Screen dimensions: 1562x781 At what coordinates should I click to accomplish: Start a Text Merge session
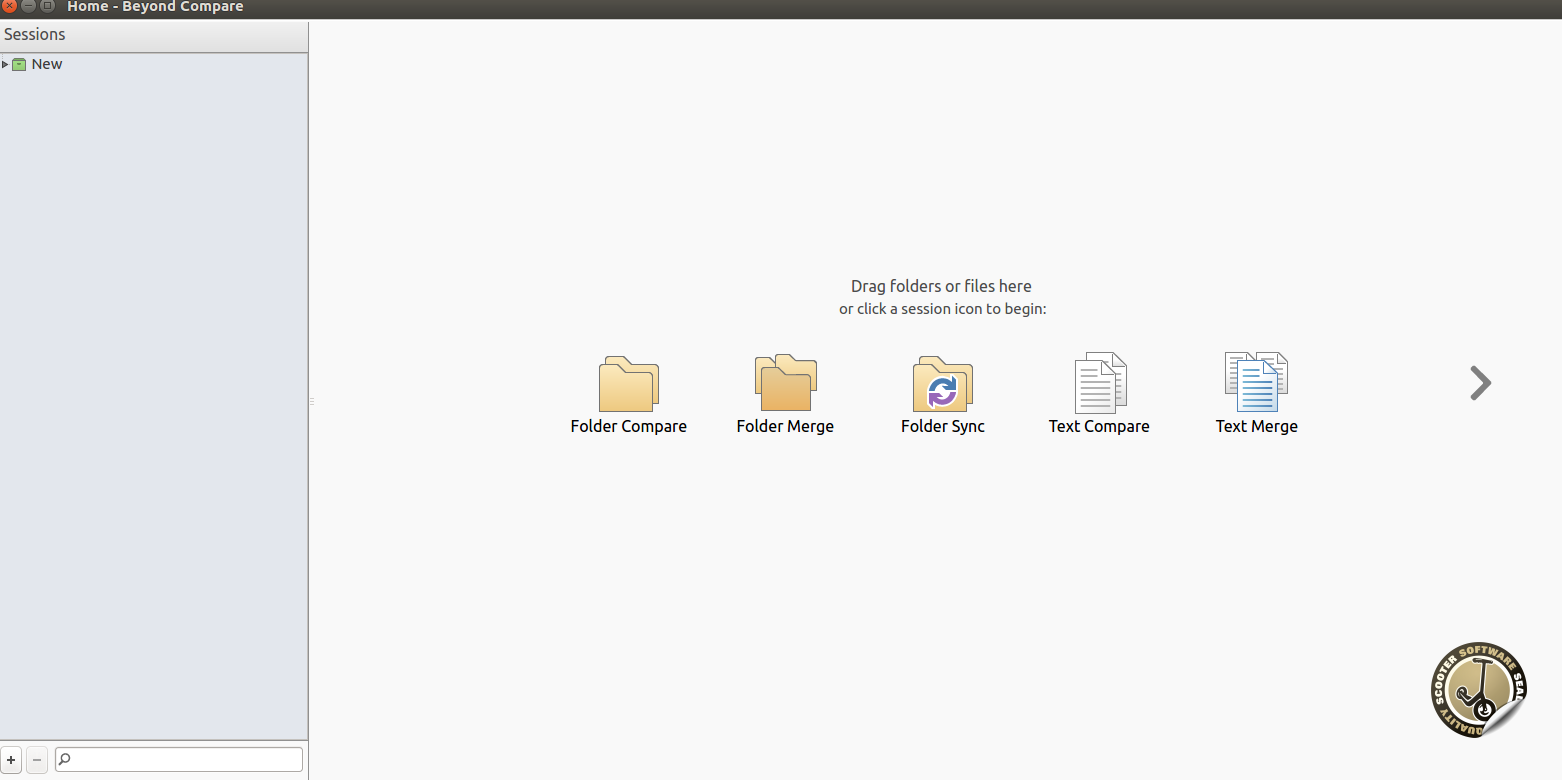[1256, 395]
